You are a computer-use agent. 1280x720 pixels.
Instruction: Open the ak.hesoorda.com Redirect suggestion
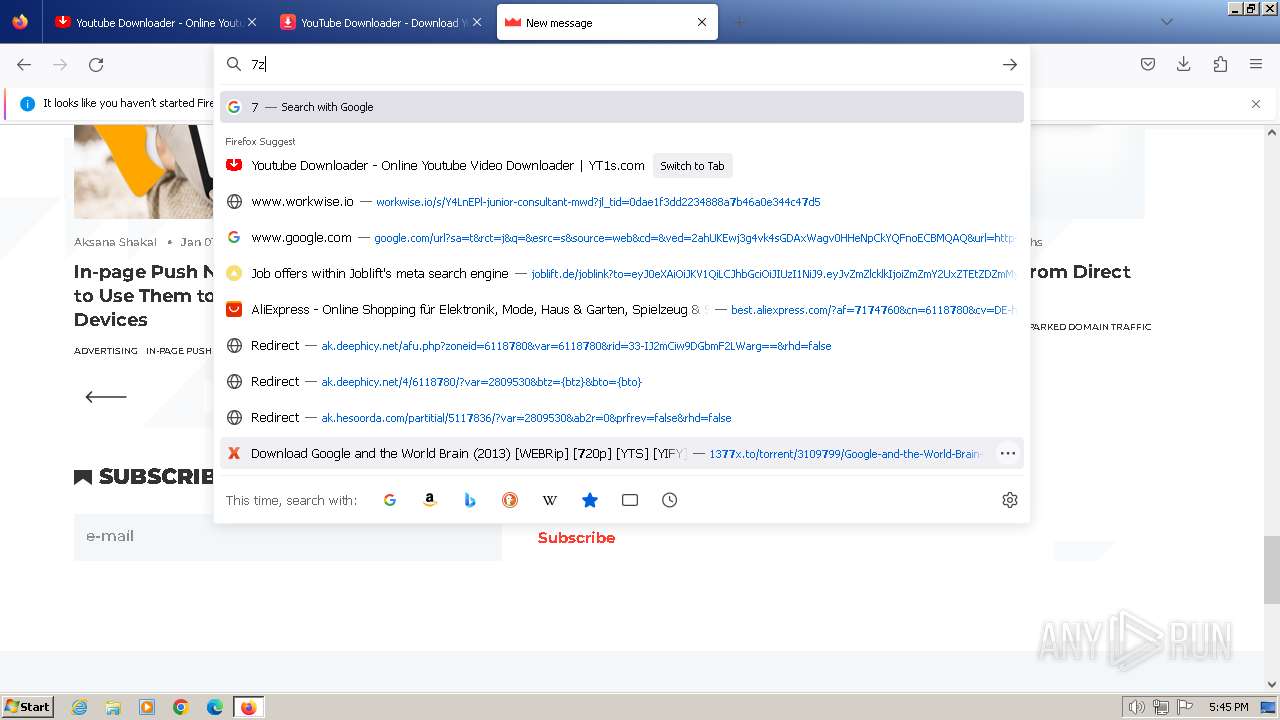[622, 418]
